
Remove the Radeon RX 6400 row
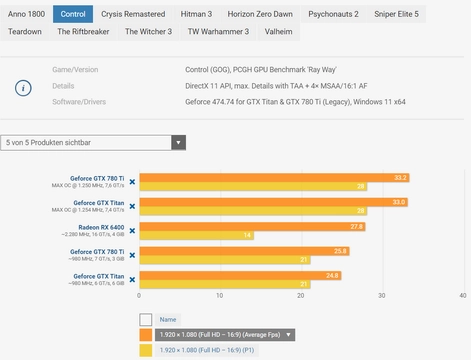point(132,231)
